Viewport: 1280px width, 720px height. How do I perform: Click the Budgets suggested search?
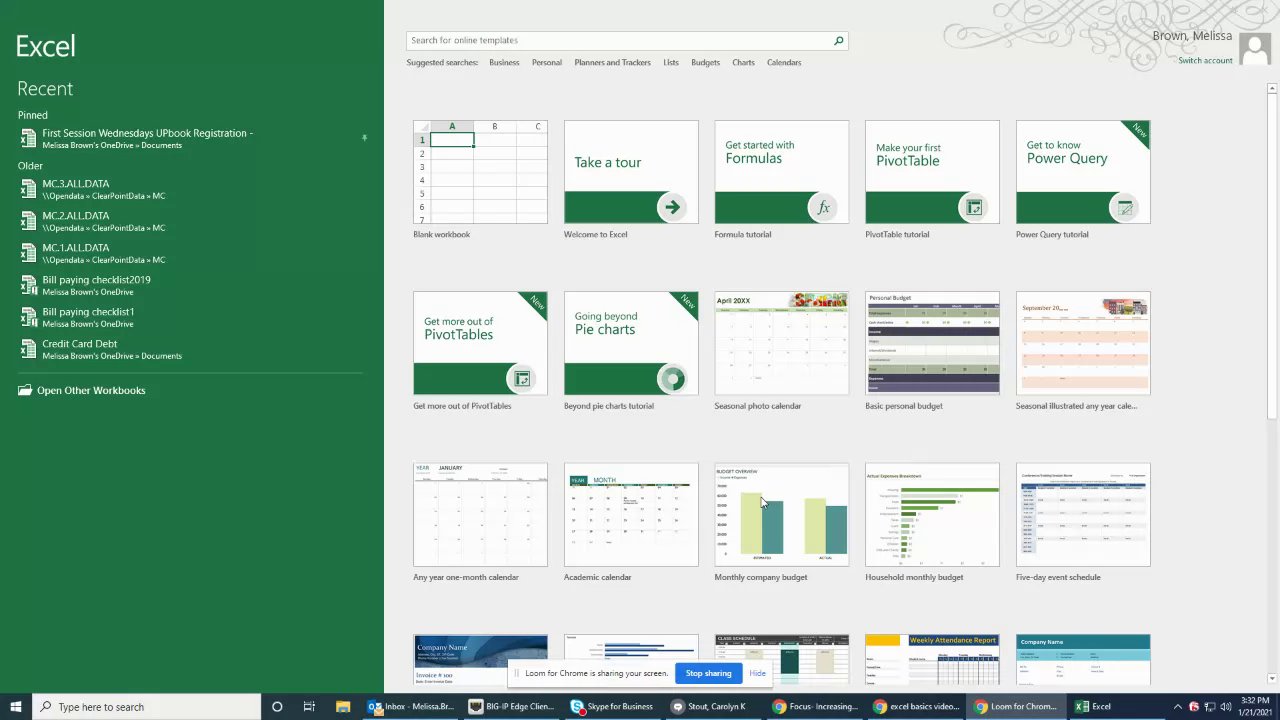coord(705,62)
